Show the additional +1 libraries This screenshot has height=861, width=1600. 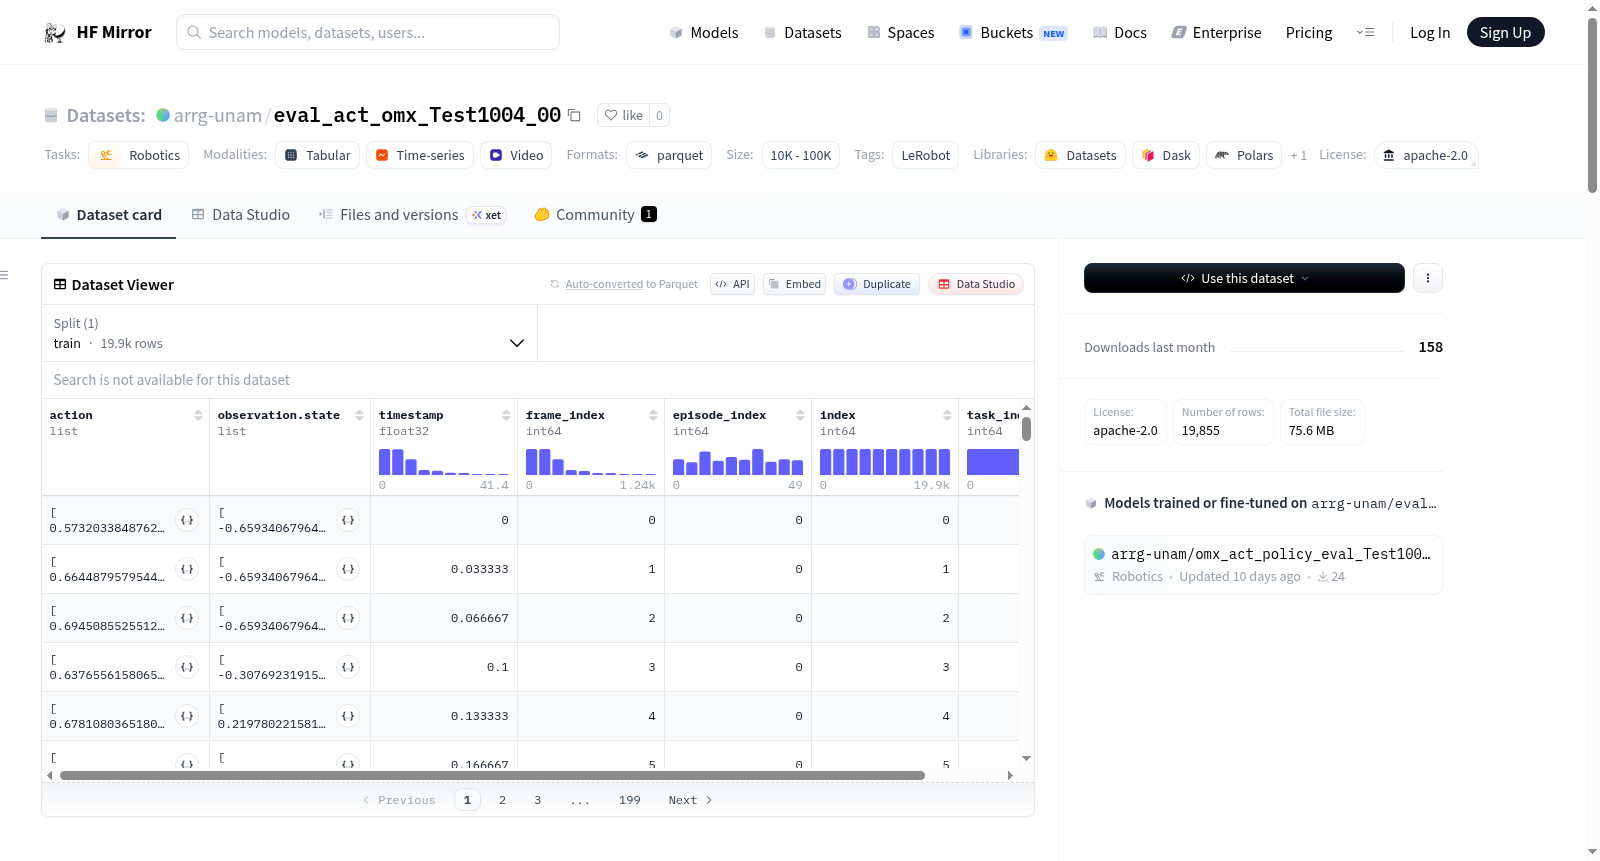[x=1298, y=155]
